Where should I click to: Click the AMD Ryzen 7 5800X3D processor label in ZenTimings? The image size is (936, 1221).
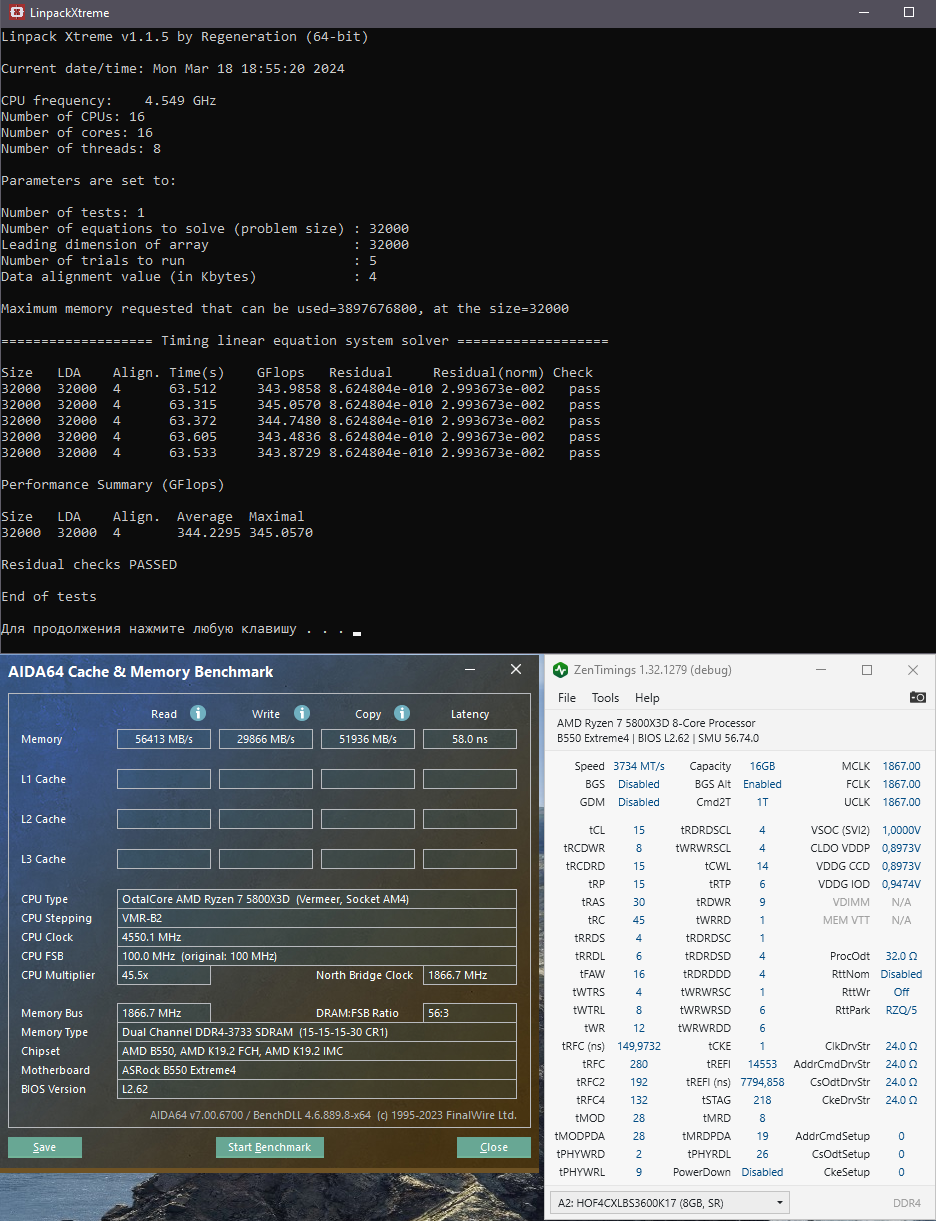coord(656,723)
